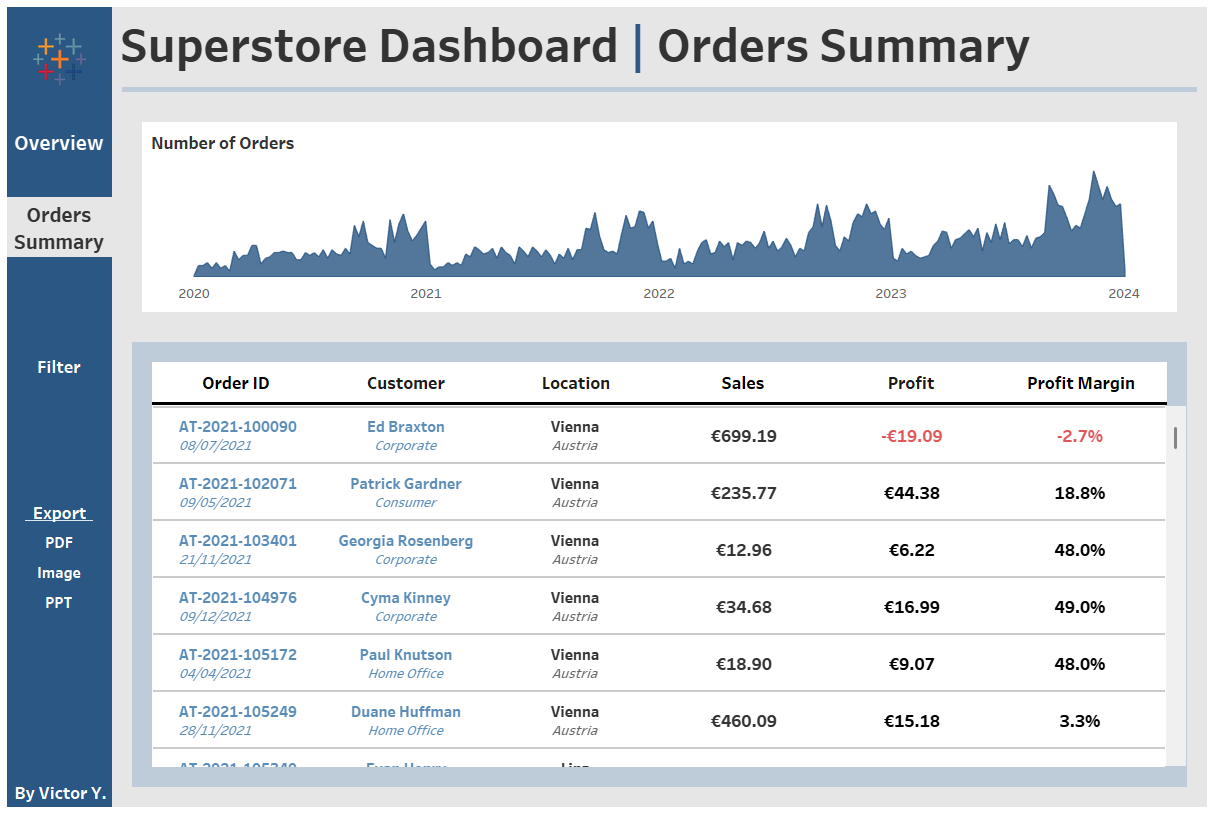Viewport: 1216px width, 814px height.
Task: Export the dashboard as PDF
Action: point(58,542)
